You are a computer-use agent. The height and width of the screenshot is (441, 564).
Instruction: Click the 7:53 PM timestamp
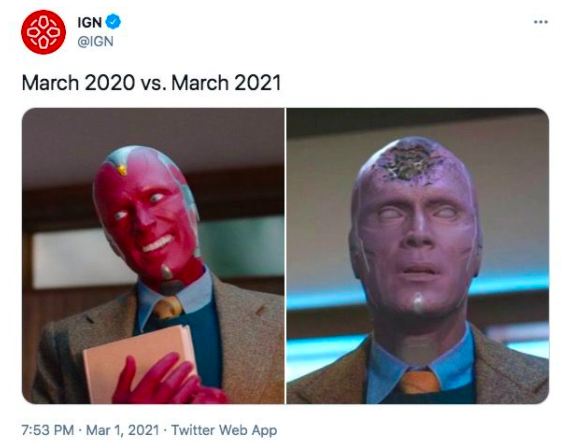pos(47,430)
